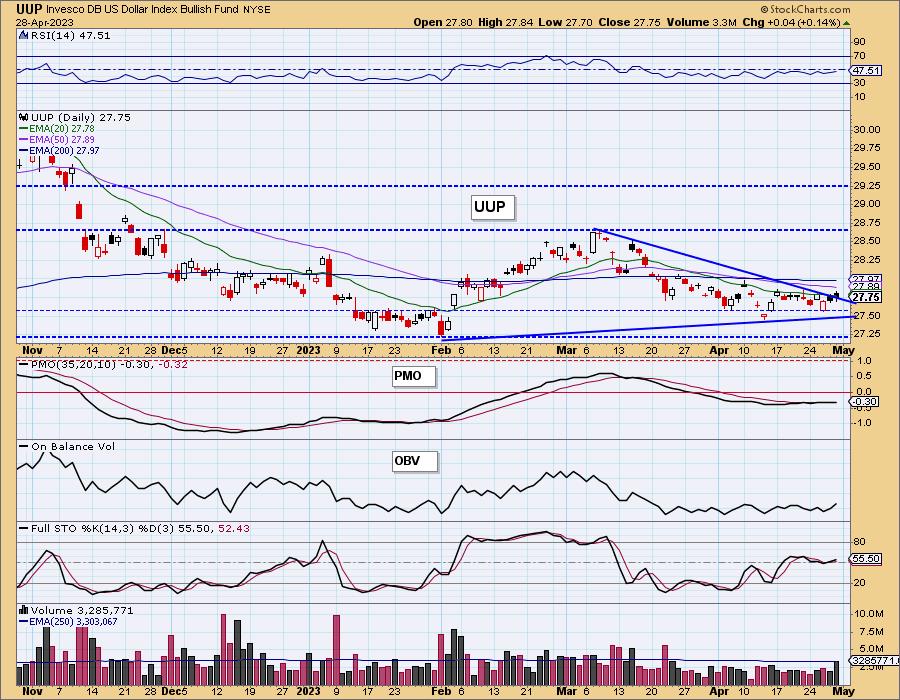Click the Chg +0.04 (+0.14%) value
The image size is (900, 700).
click(x=792, y=22)
